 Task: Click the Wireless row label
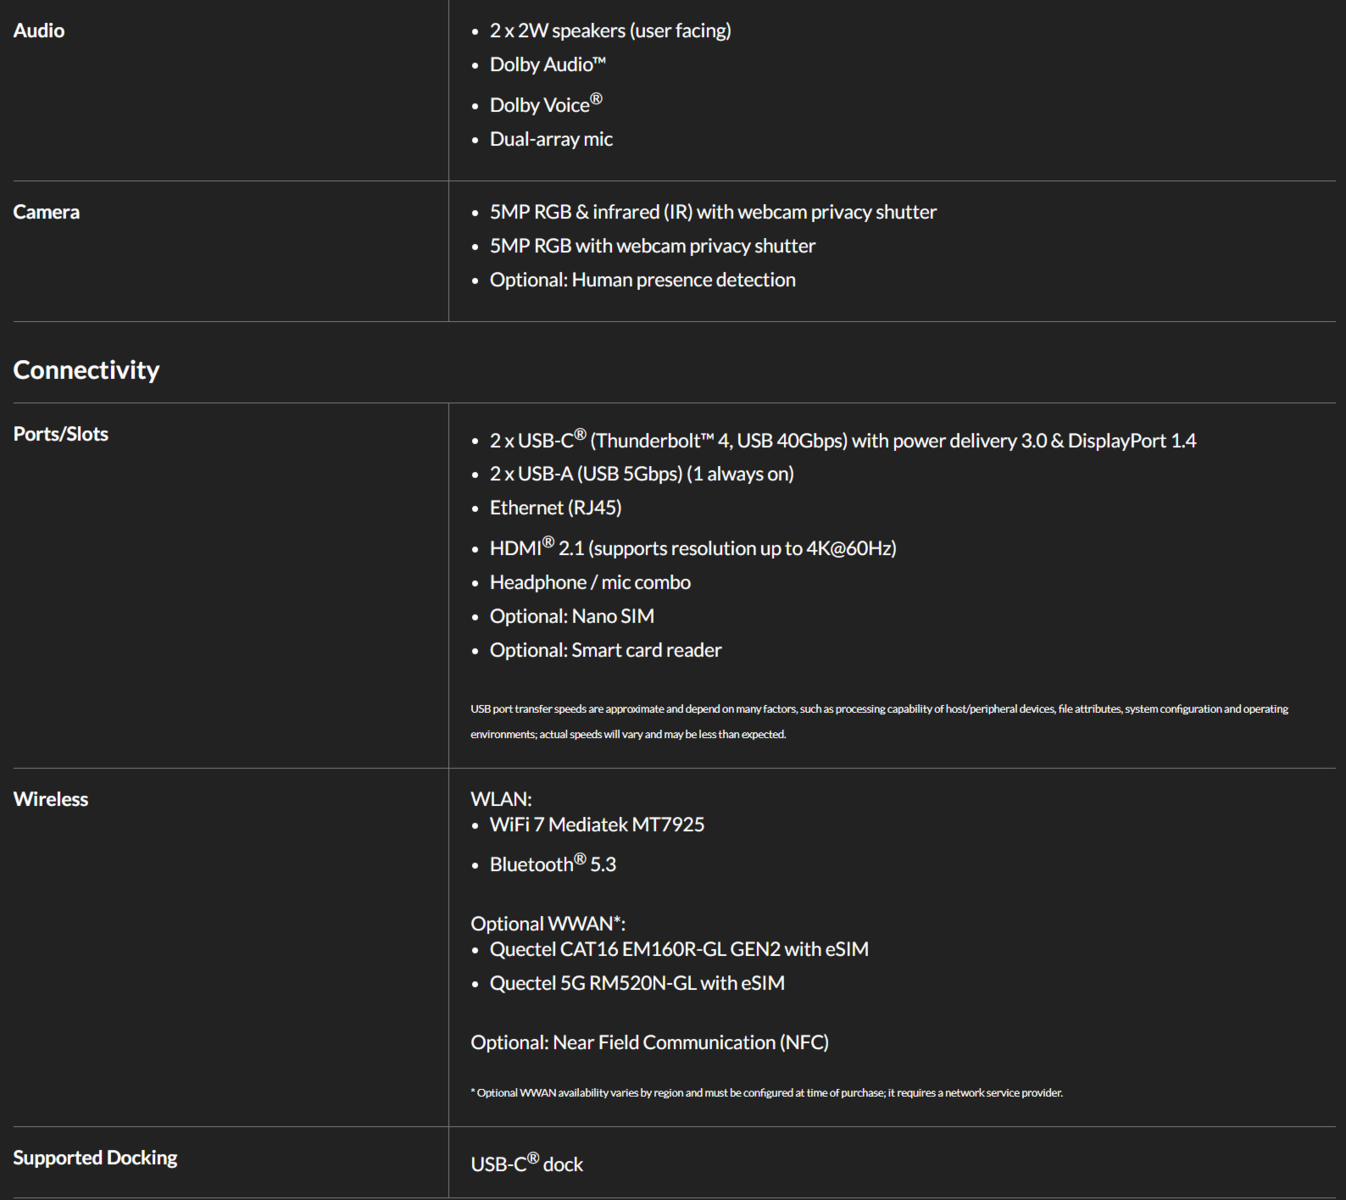[50, 799]
